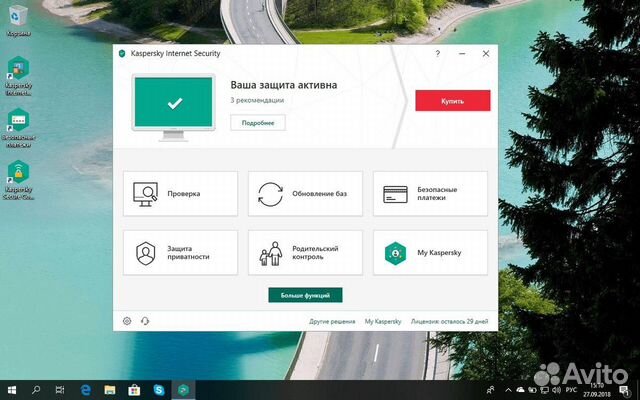
Task: Click the privacy shield person icon
Action: (x=146, y=253)
